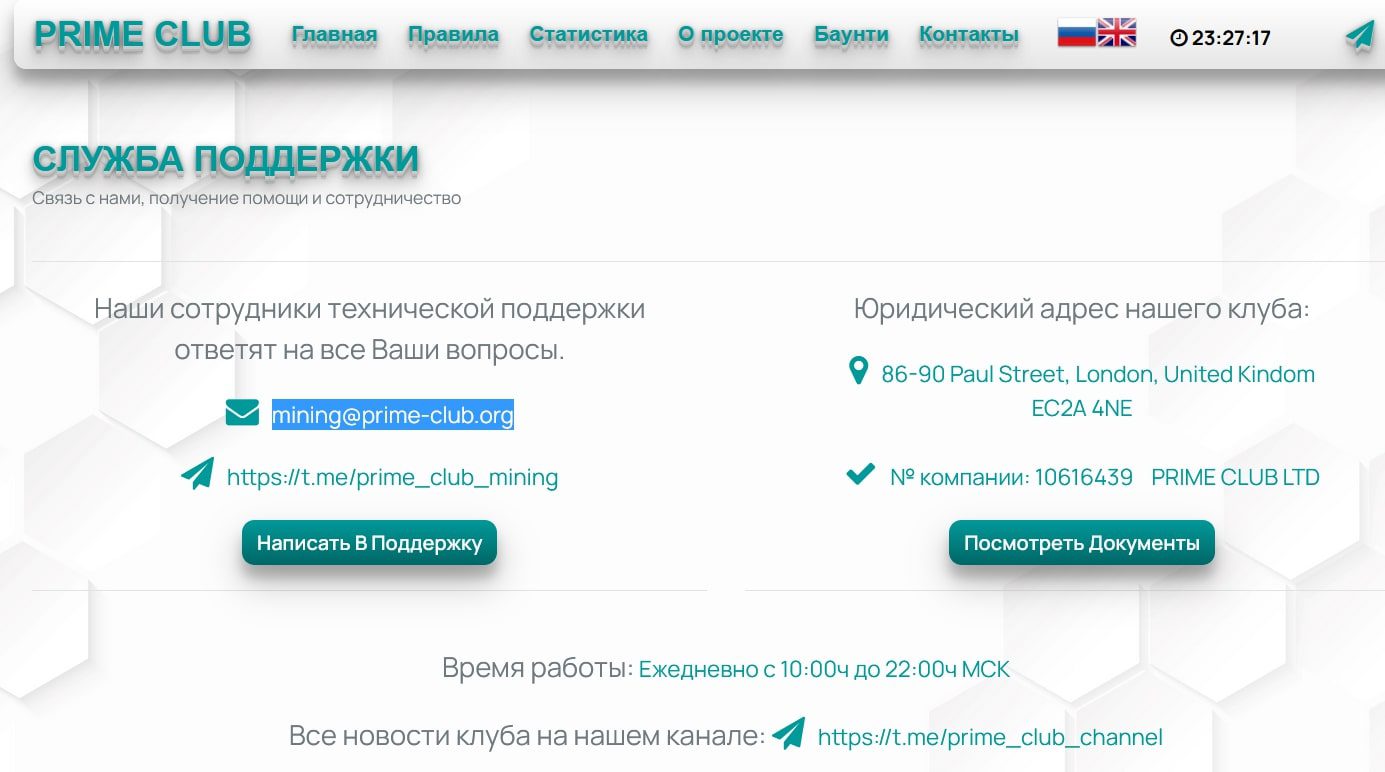The height and width of the screenshot is (772, 1385).
Task: Open the Telegram plane icon in header
Action: coord(1359,36)
